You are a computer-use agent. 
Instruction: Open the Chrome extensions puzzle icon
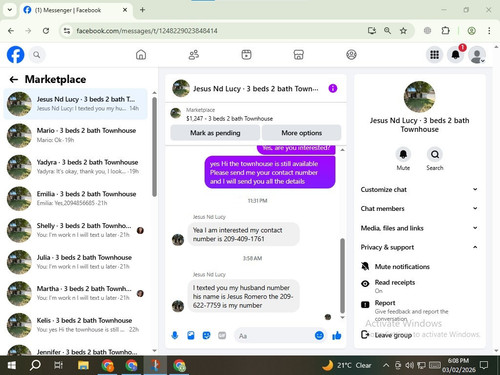pos(445,31)
